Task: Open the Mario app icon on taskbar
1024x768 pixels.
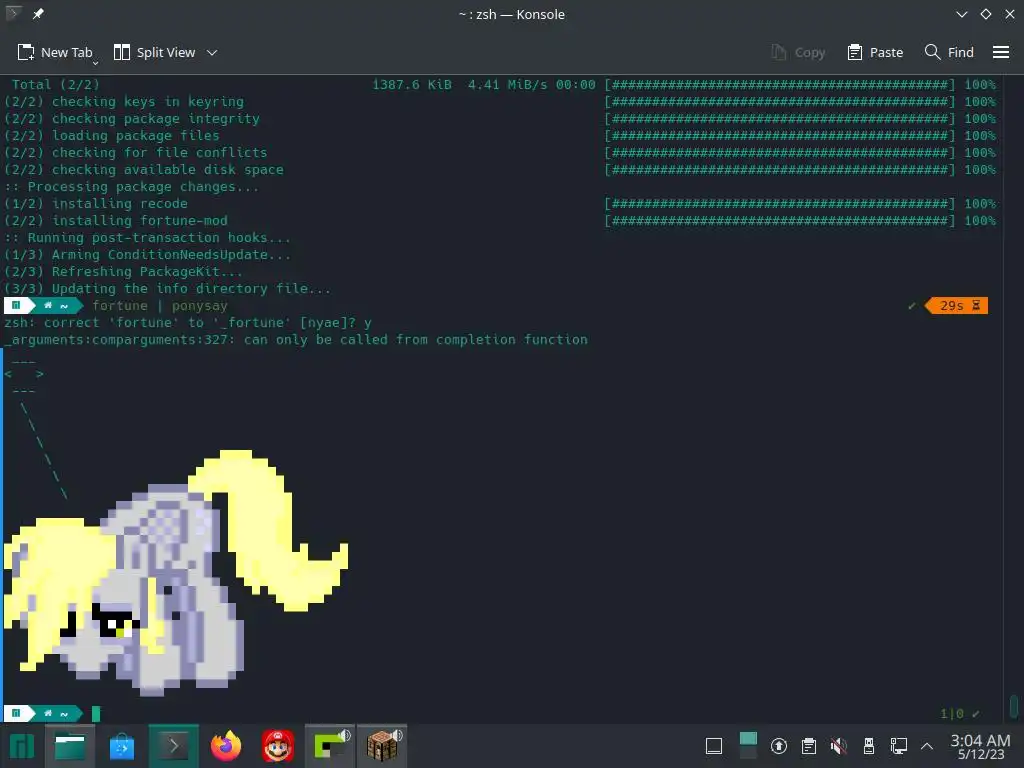Action: pos(278,746)
